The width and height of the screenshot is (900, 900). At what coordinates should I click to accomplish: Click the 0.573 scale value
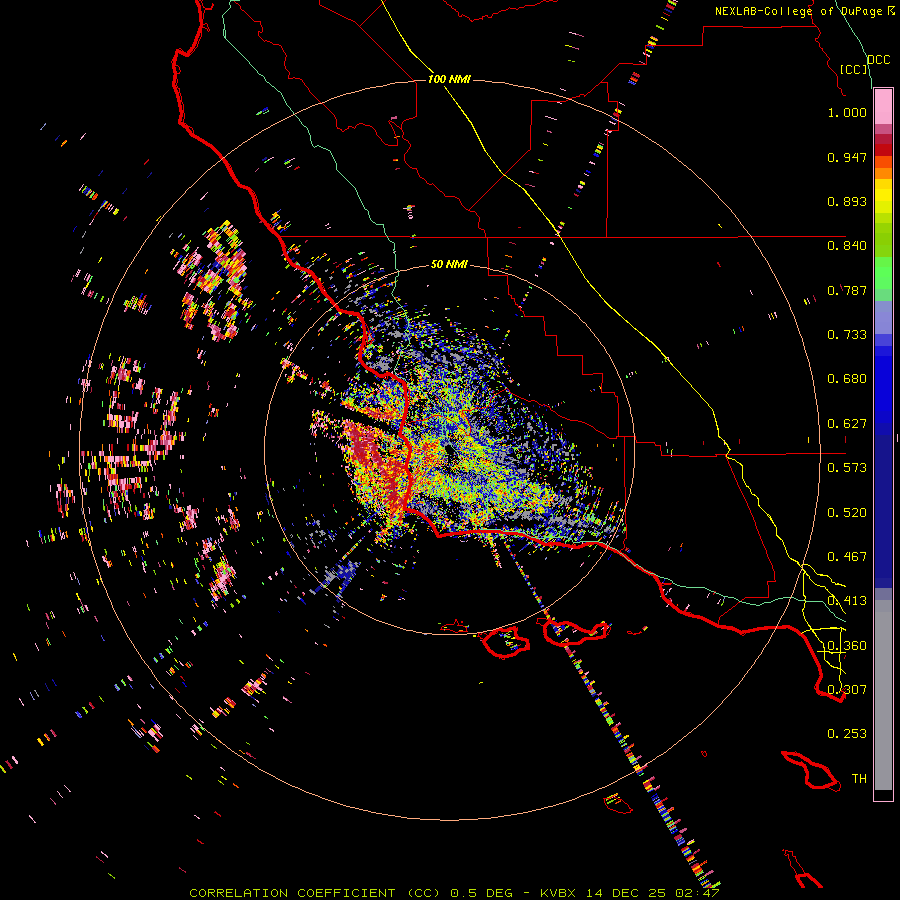pyautogui.click(x=847, y=468)
